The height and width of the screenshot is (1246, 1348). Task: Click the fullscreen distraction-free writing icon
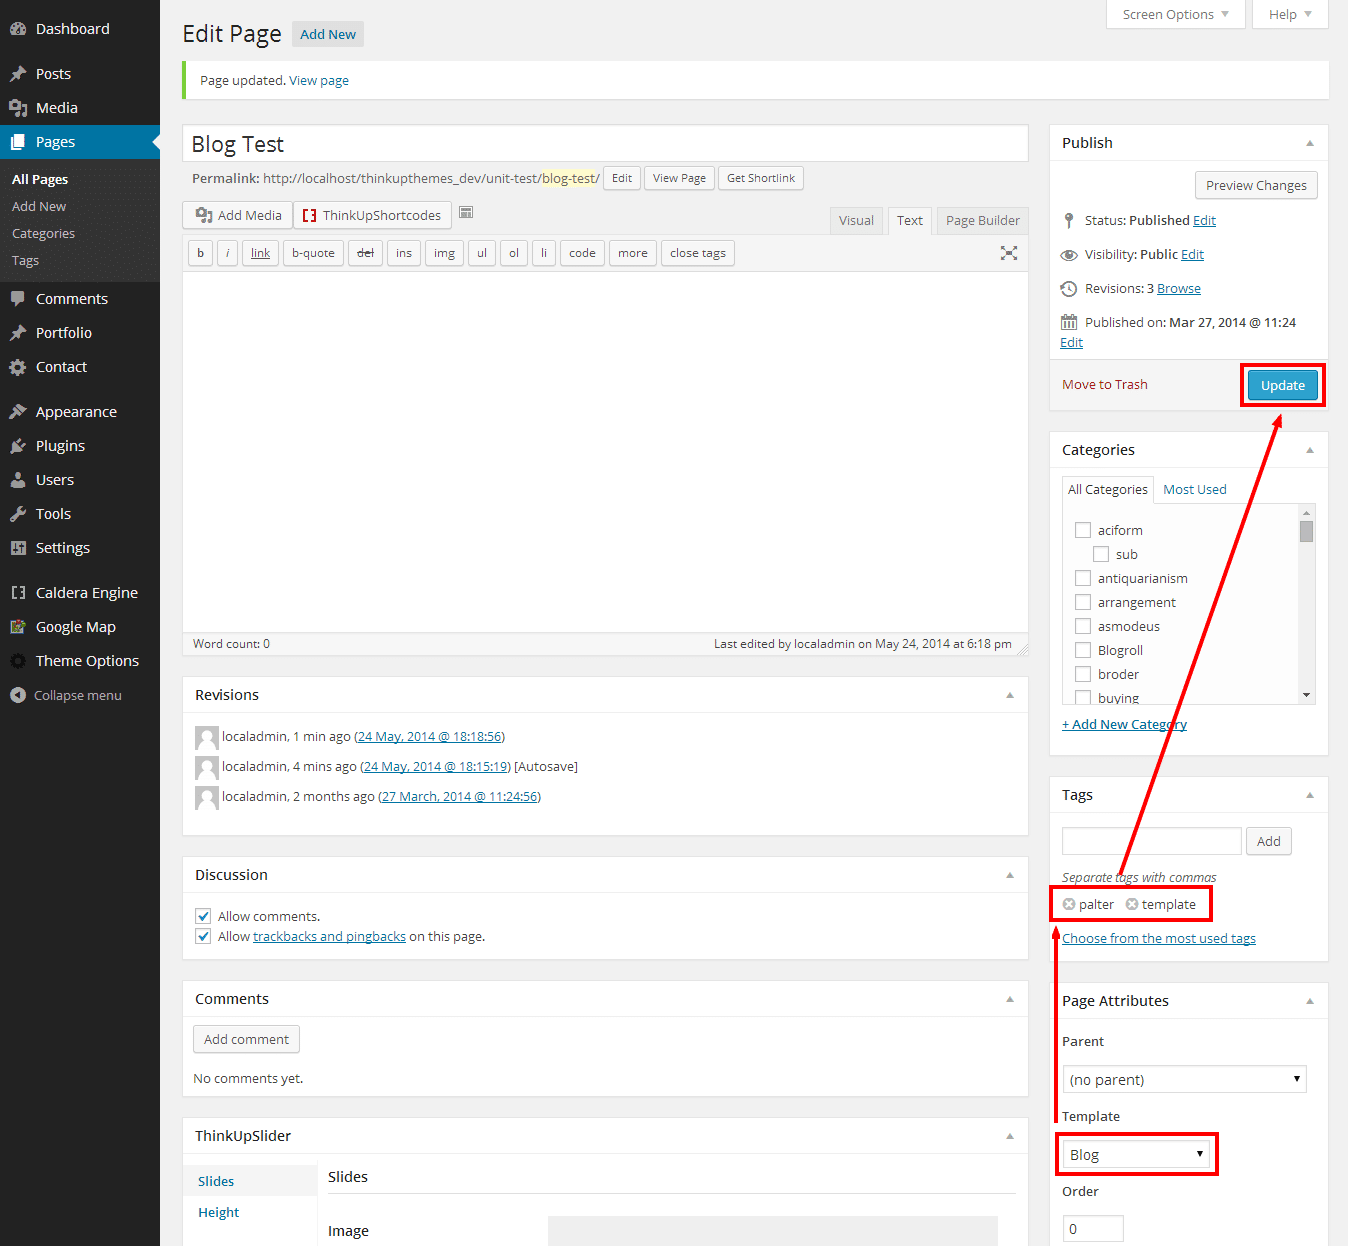tap(1009, 253)
